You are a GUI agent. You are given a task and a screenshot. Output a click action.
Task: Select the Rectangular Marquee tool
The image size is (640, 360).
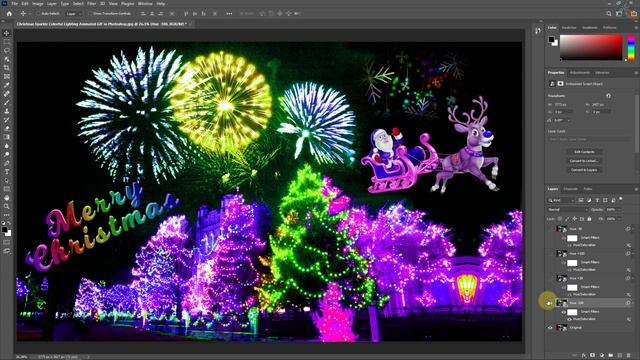coord(7,42)
